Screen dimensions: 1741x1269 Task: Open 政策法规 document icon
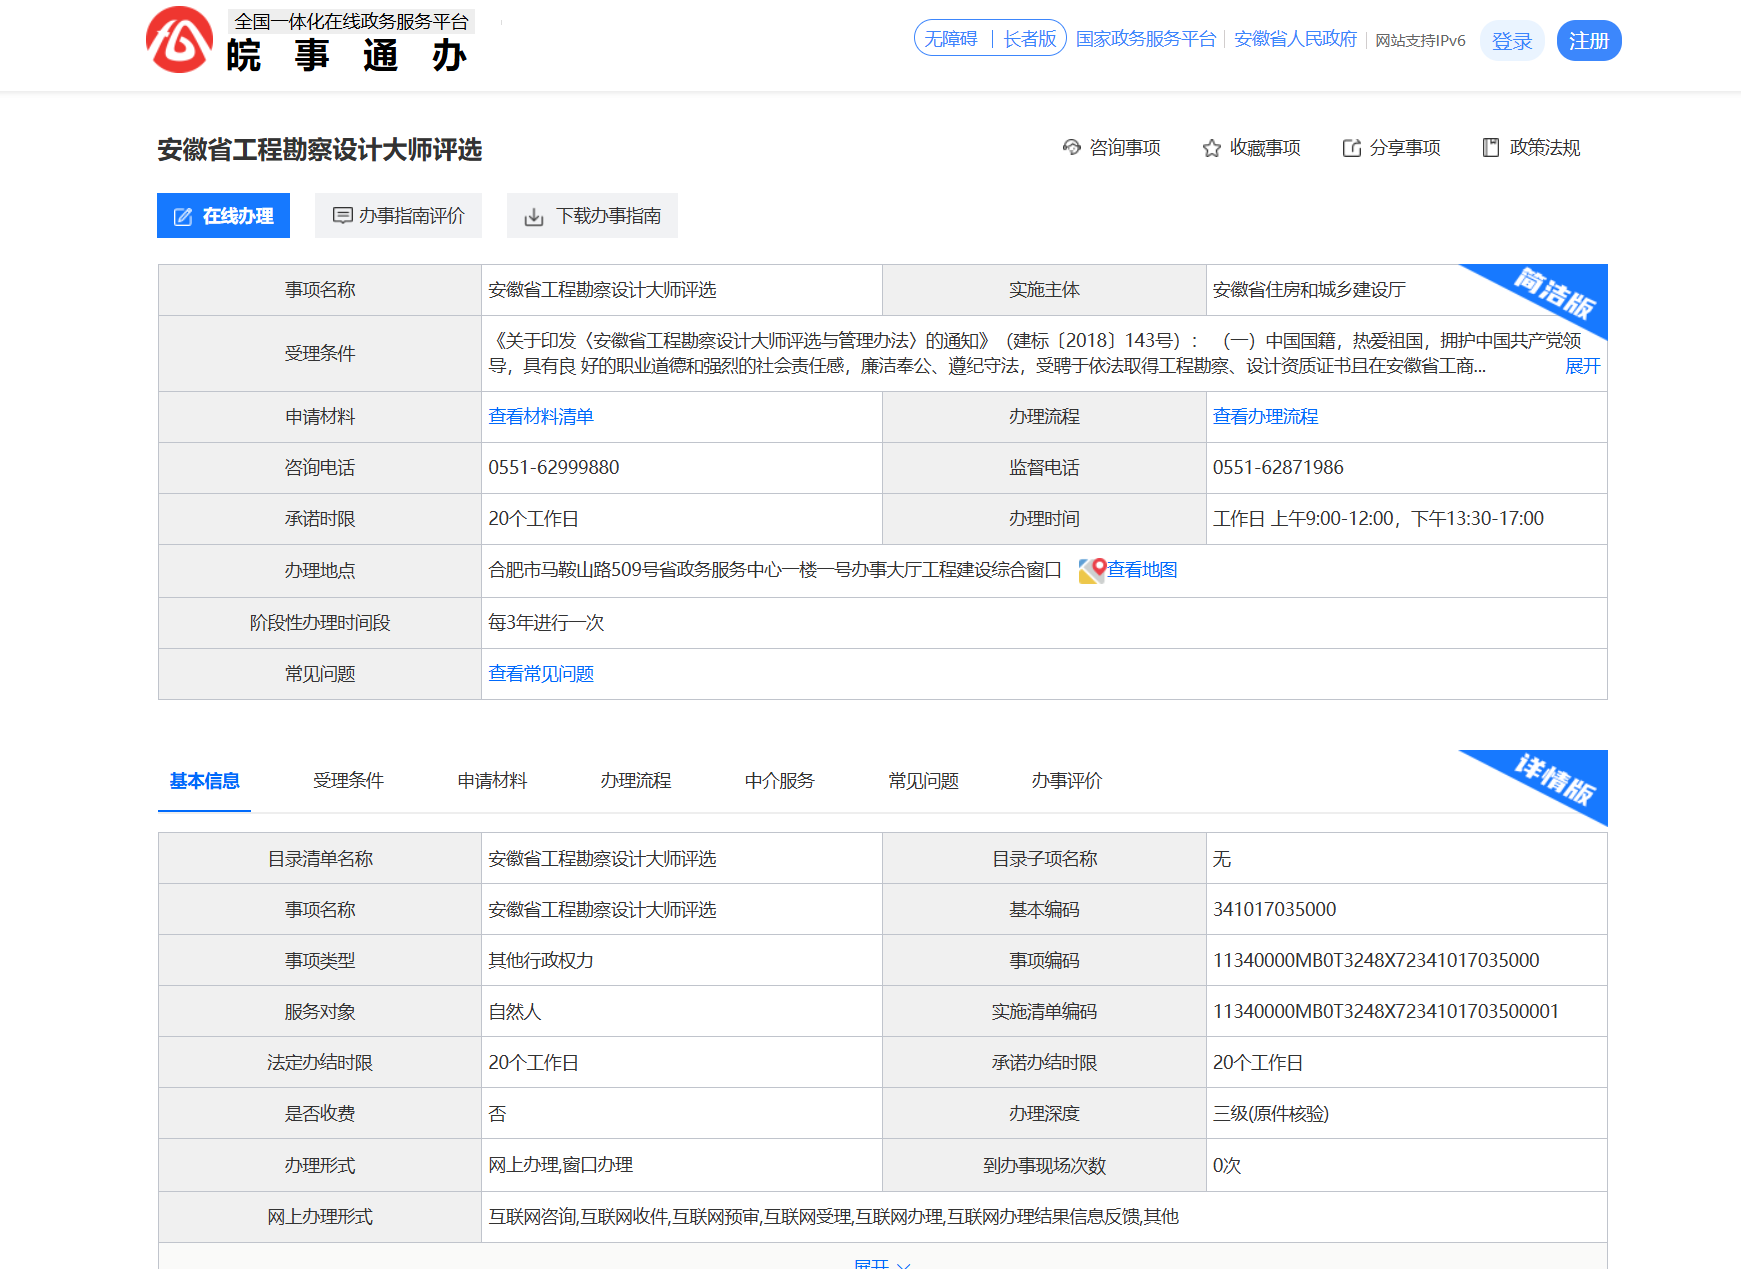tap(1490, 148)
